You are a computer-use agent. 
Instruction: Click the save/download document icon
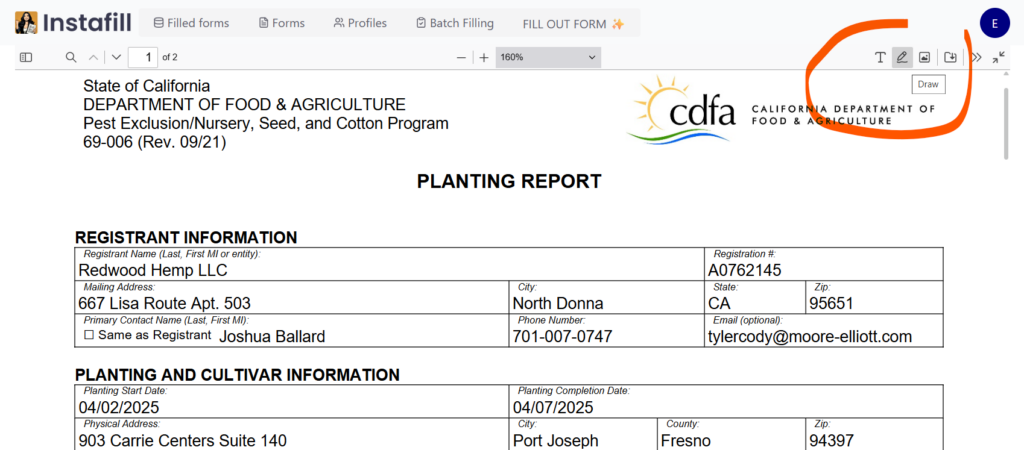click(951, 57)
